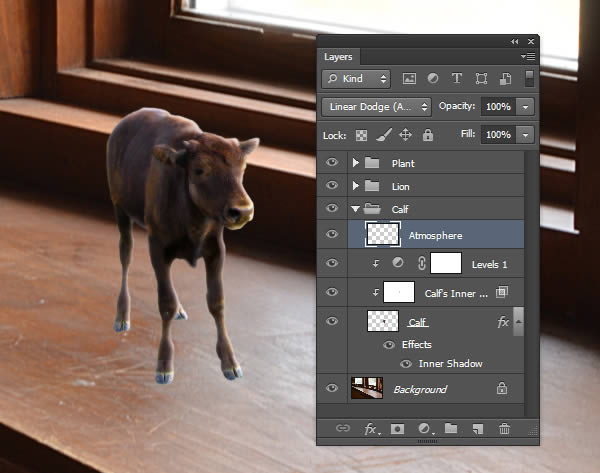Click the 'Background' layer name

[420, 390]
